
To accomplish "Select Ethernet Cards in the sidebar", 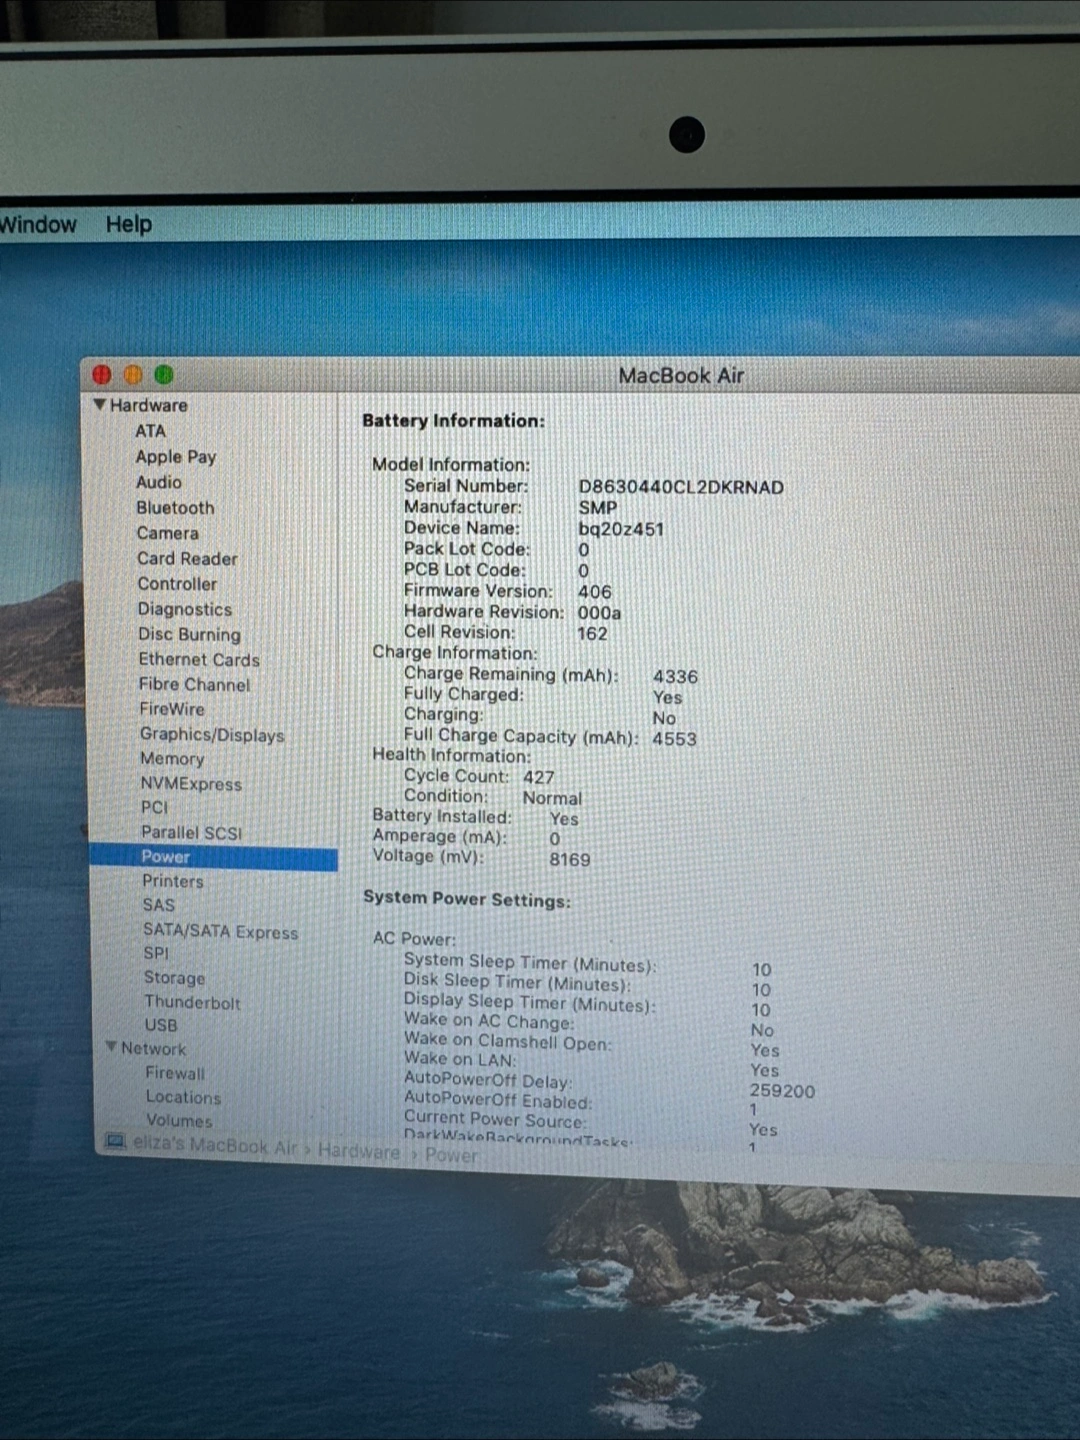I will coord(199,659).
